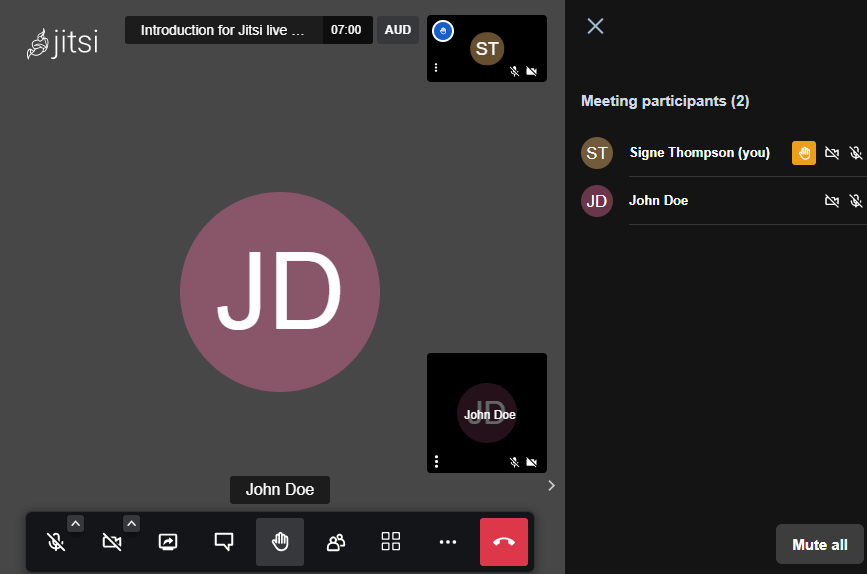Toggle the microphone mute button
This screenshot has height=574, width=867.
[56, 542]
